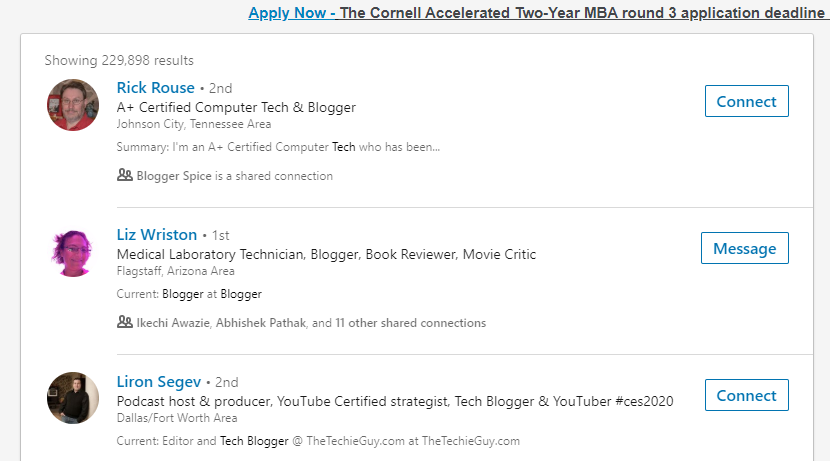Open the Liz Wriston name link

point(157,234)
